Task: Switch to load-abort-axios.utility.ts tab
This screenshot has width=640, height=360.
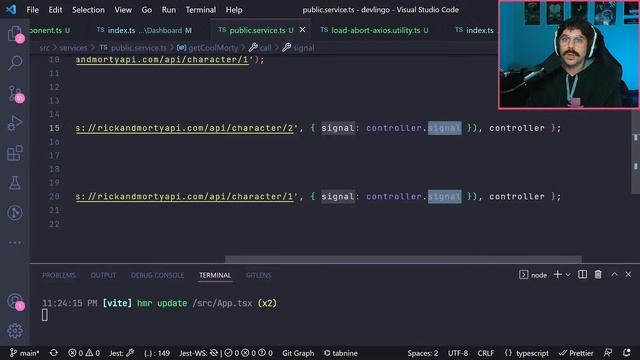Action: [x=374, y=30]
